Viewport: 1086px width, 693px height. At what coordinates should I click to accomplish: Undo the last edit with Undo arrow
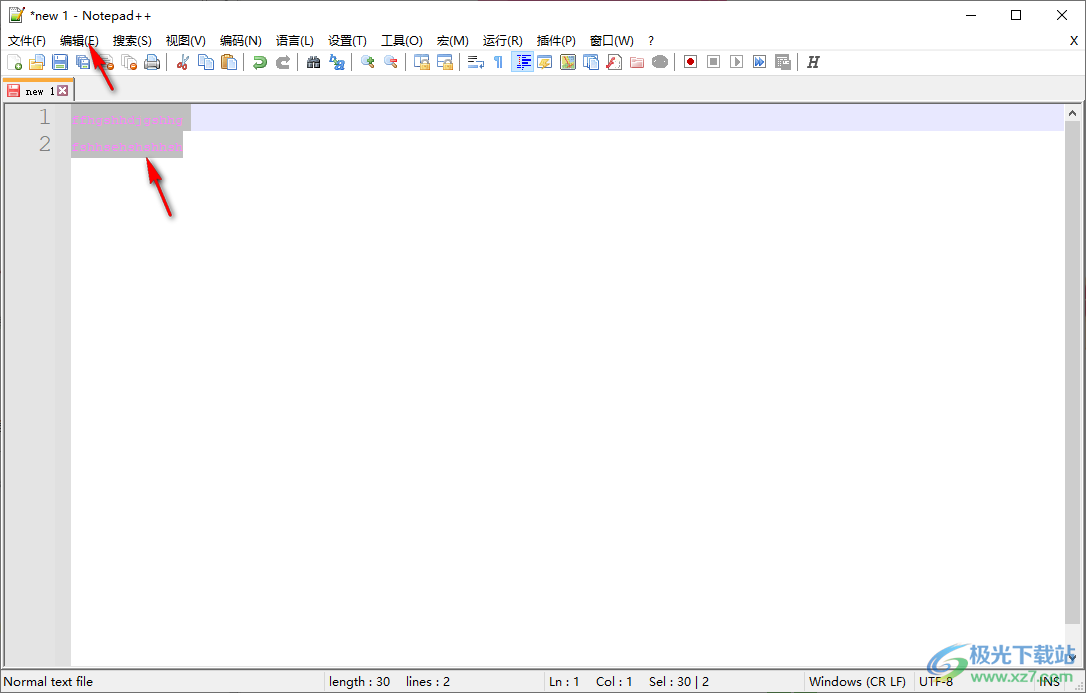(258, 61)
